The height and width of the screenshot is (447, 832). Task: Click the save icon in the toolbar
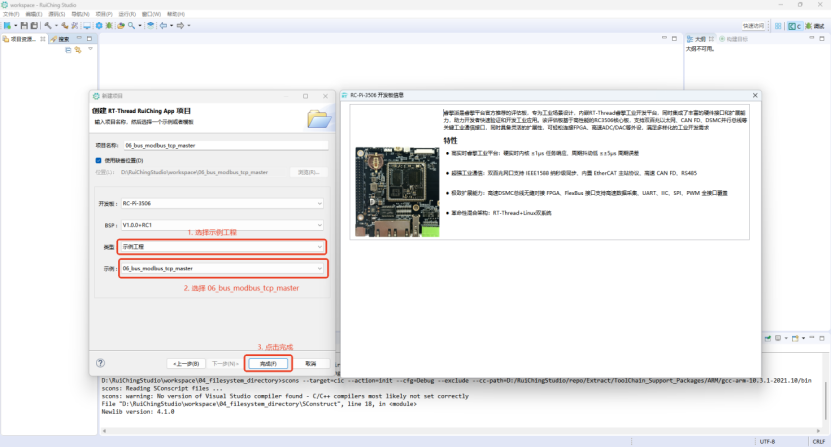coord(23,25)
